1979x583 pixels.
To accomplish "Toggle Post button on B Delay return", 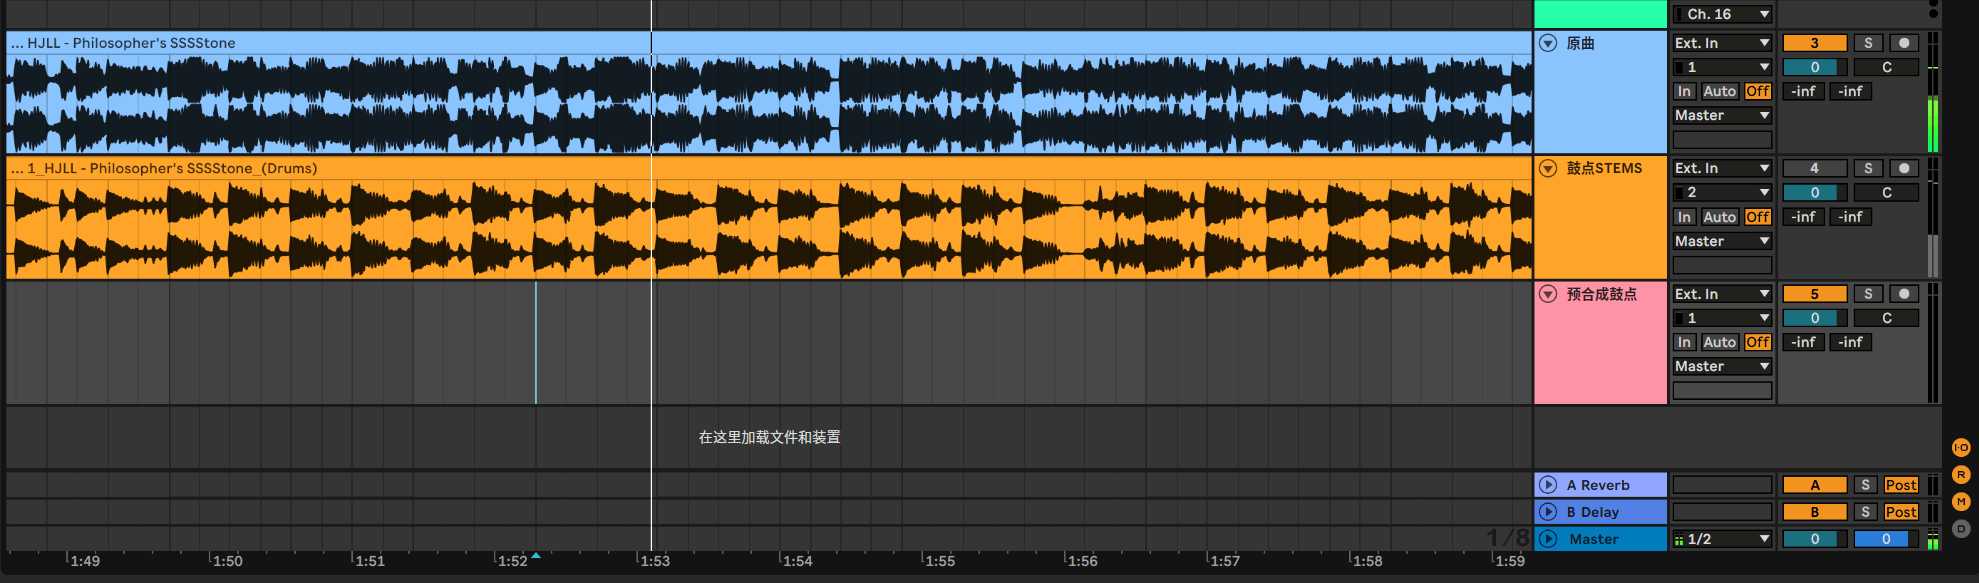I will pyautogui.click(x=1900, y=512).
